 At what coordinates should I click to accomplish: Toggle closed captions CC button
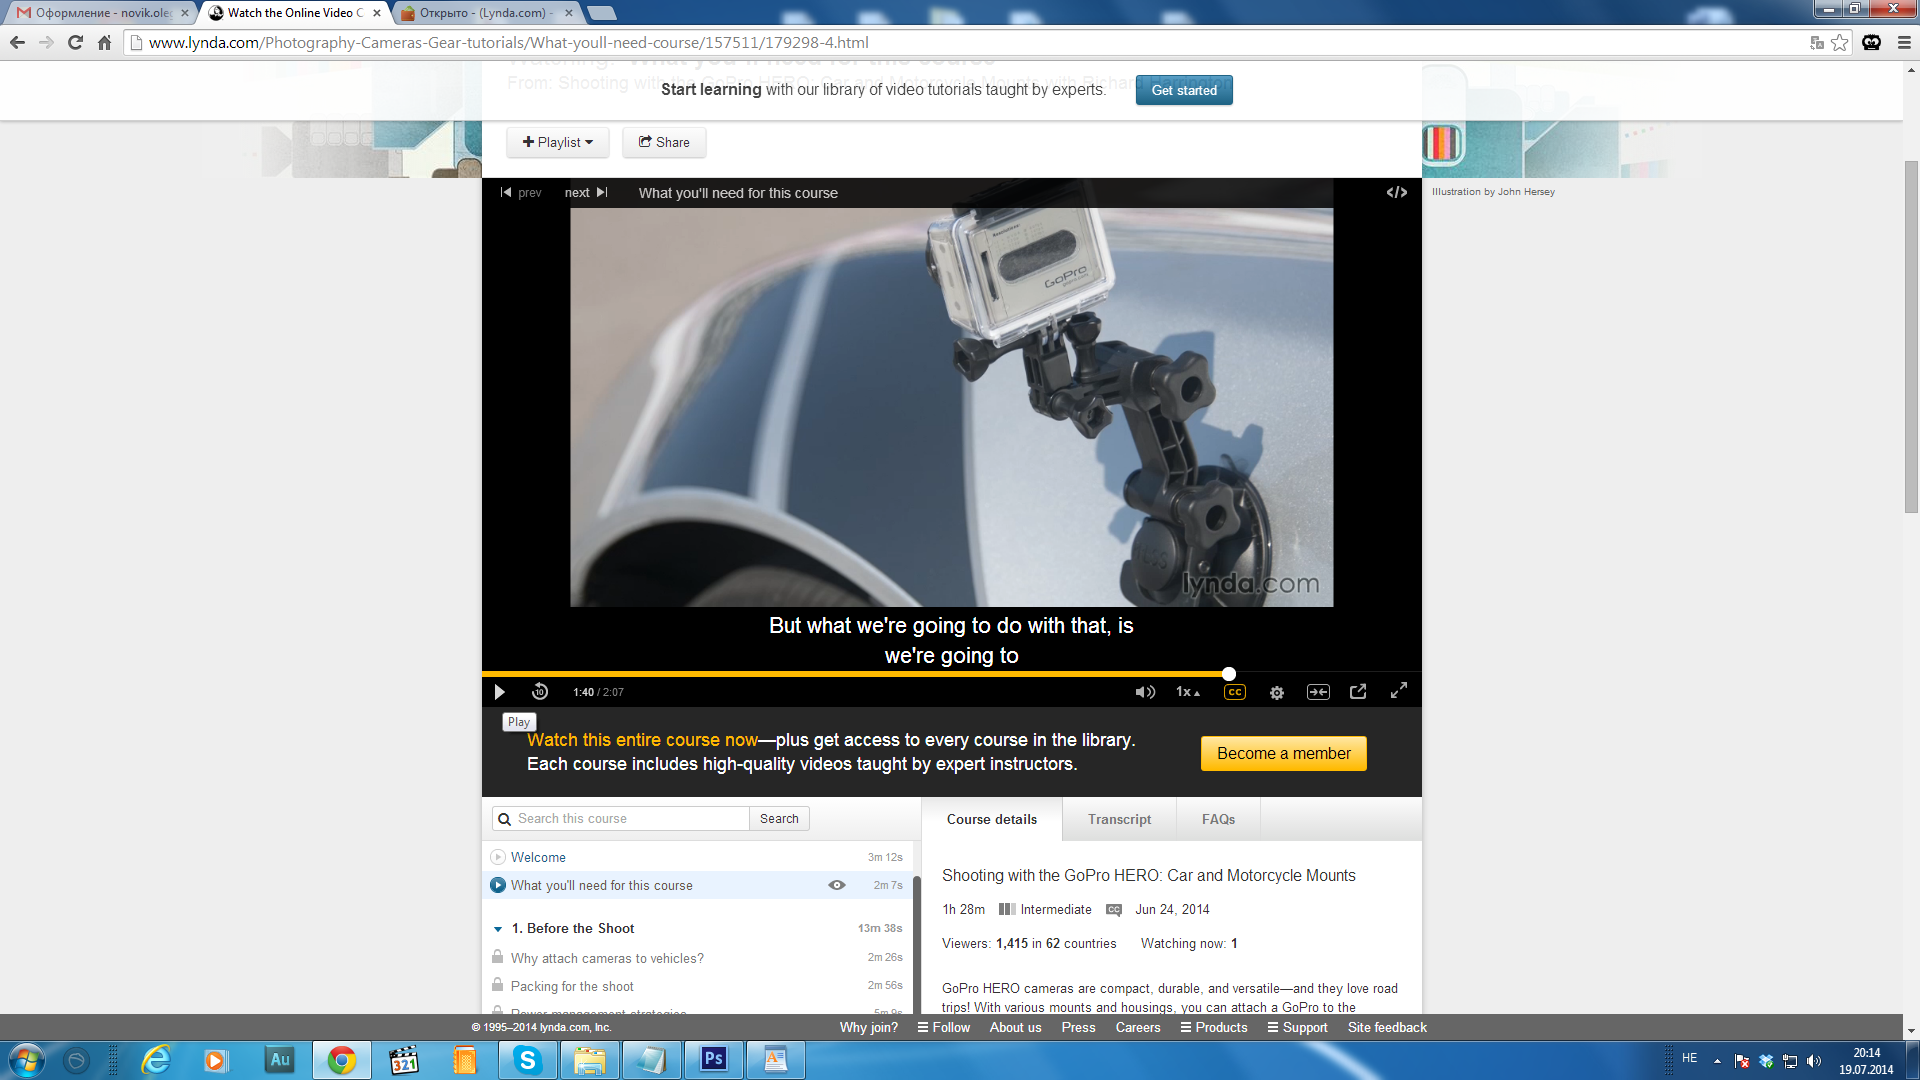coord(1235,692)
